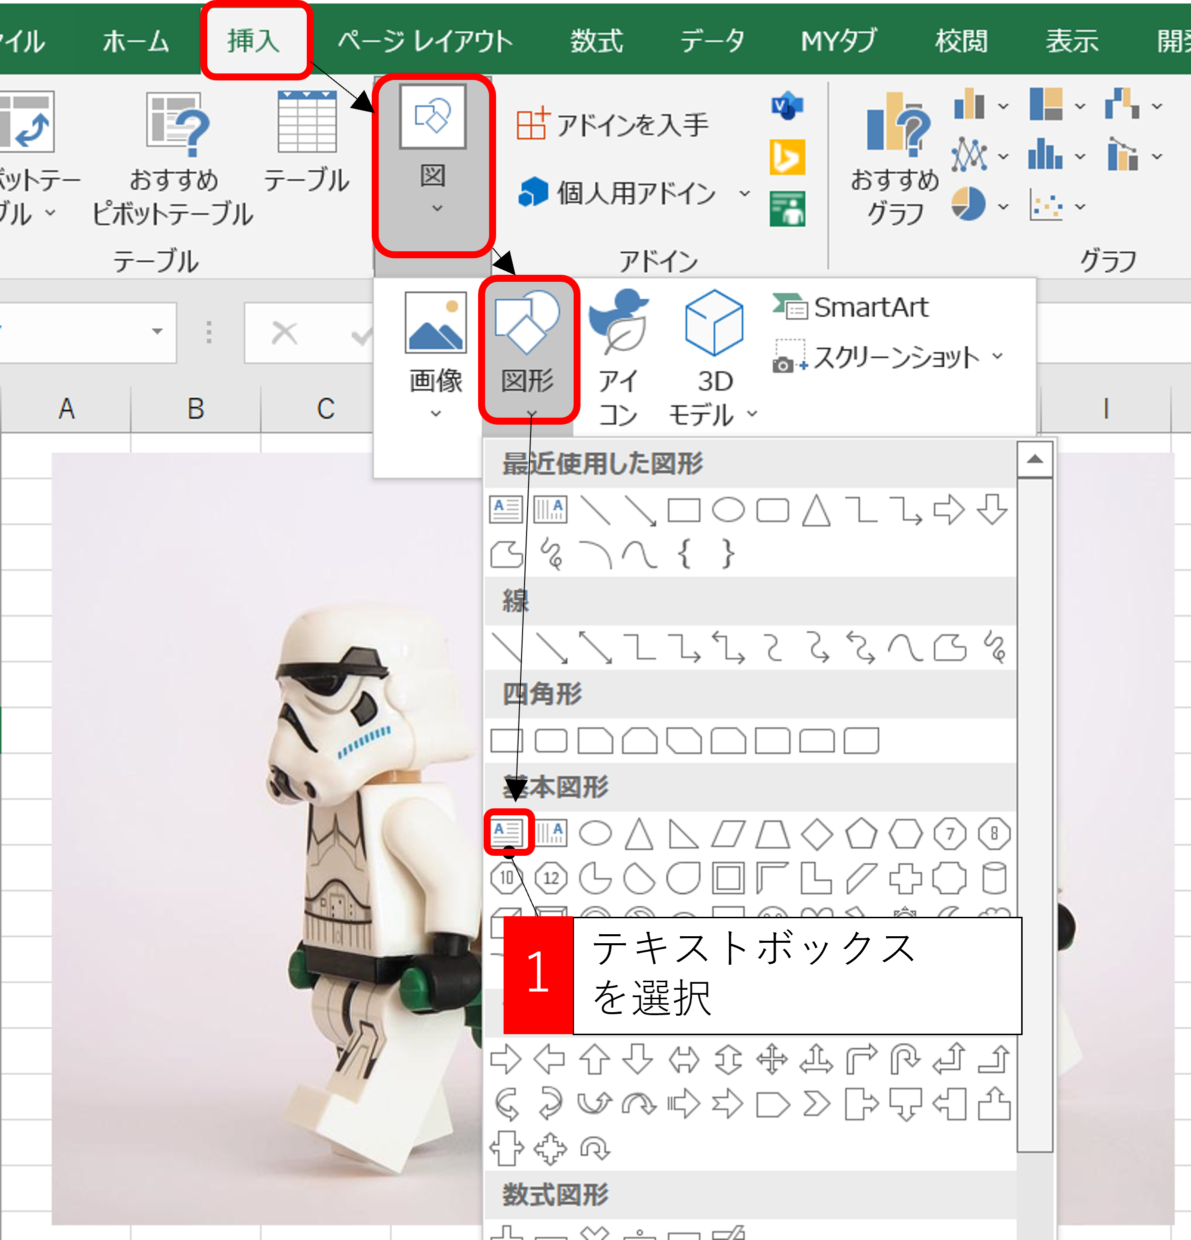Select the left brace shape
The image size is (1191, 1240).
684,553
